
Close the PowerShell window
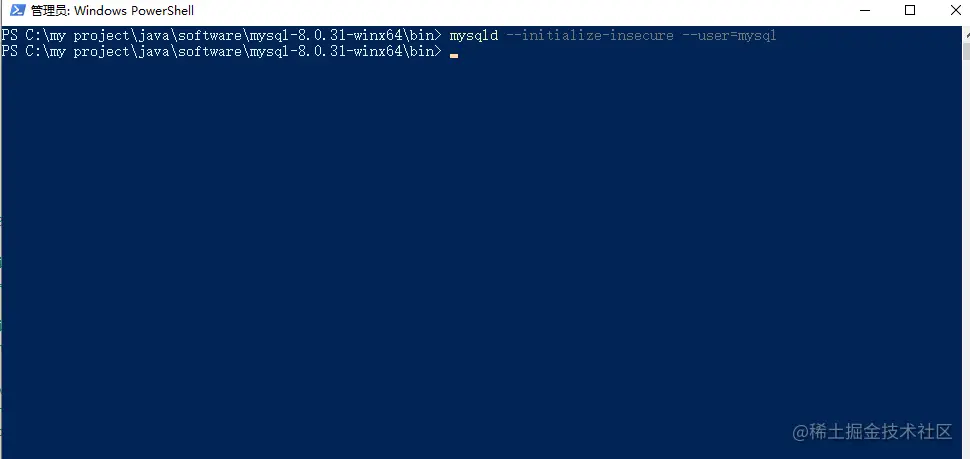957,11
